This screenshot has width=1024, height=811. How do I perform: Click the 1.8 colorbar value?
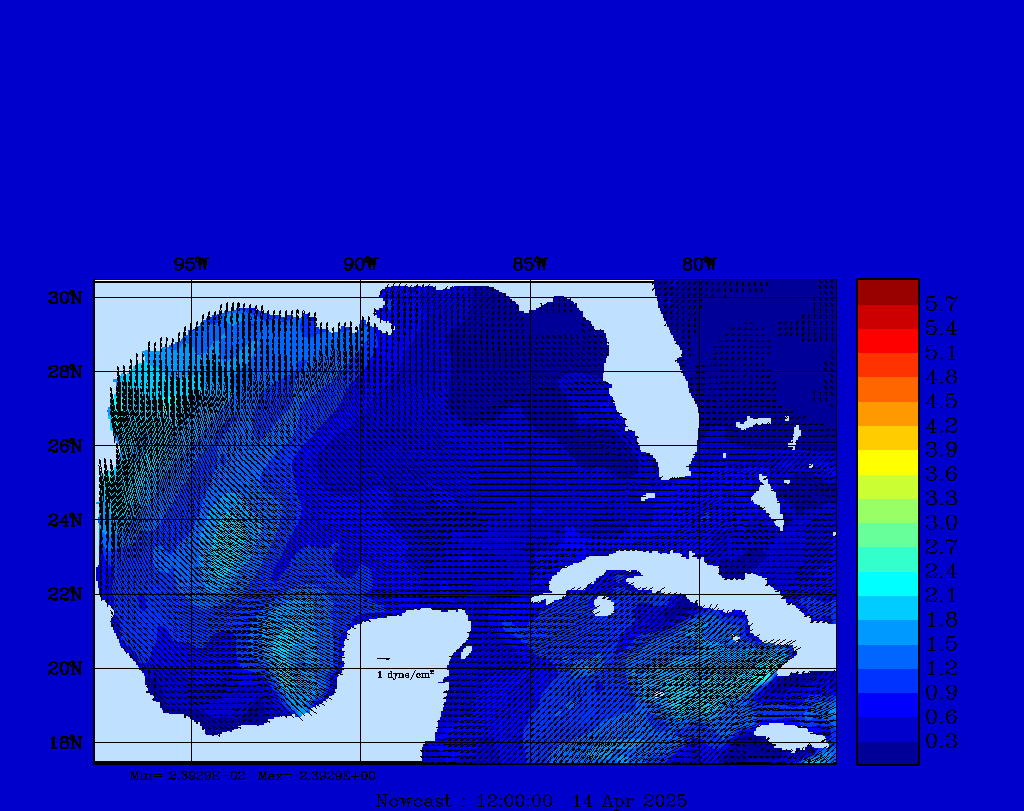941,620
